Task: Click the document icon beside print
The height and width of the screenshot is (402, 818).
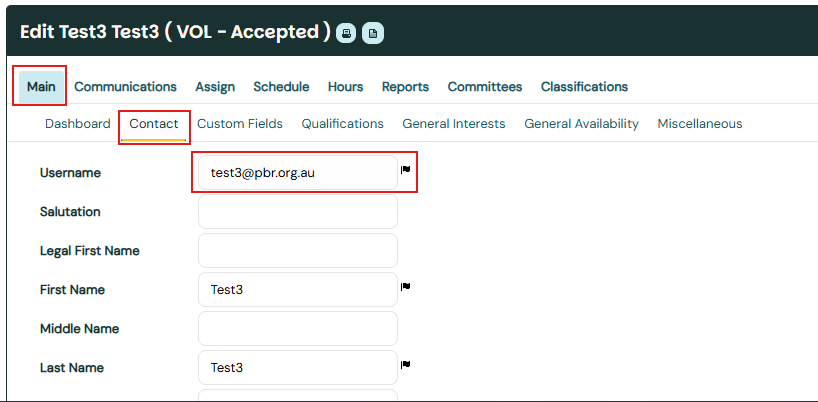Action: point(372,33)
